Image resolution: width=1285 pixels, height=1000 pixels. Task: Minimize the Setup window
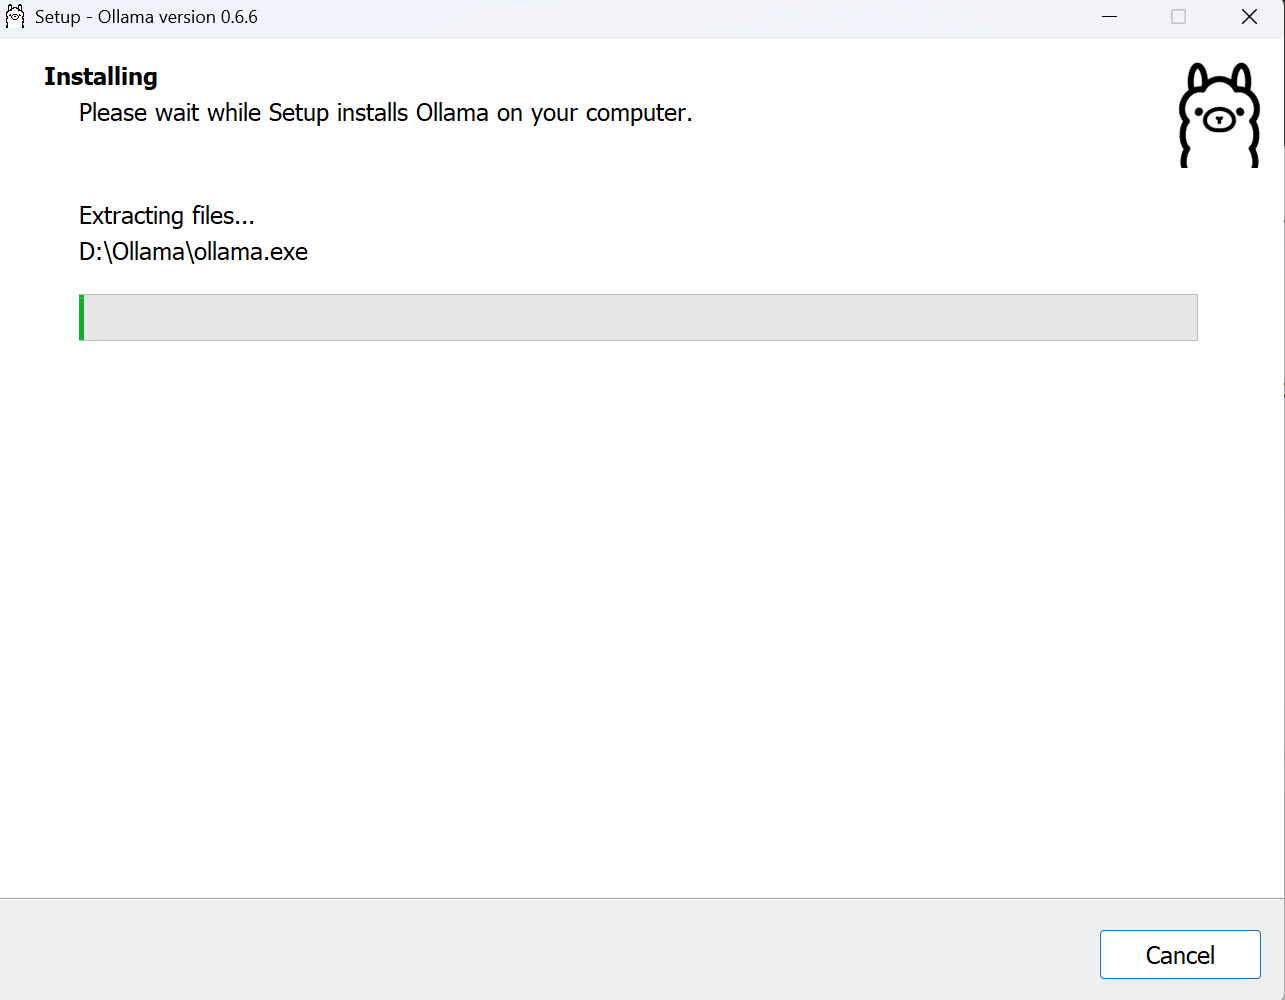pos(1109,17)
